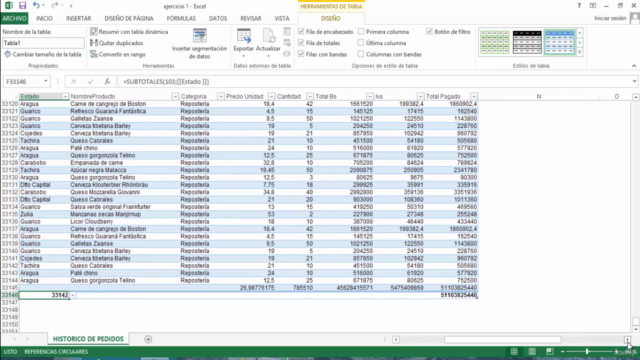640x360 pixels.
Task: Open the Precio Unidad filter dropdown
Action: (x=271, y=97)
